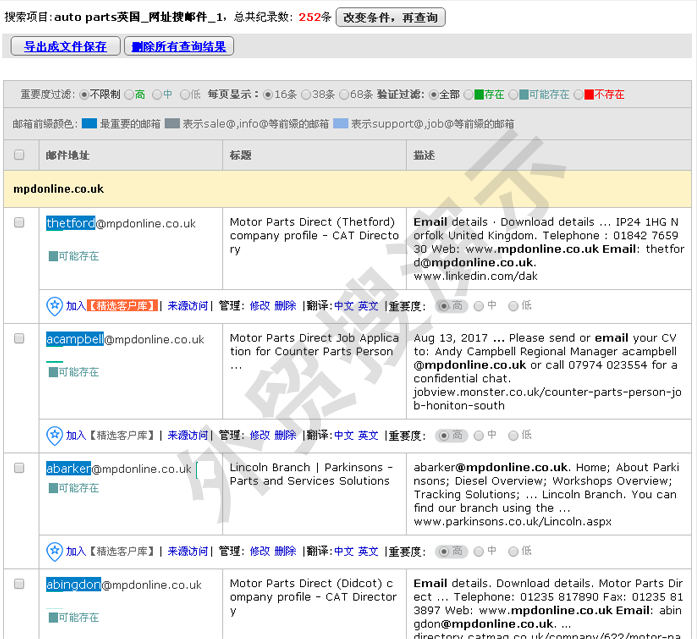The height and width of the screenshot is (639, 697).
Task: Click 删除所有查询结果 button
Action: coord(179,46)
